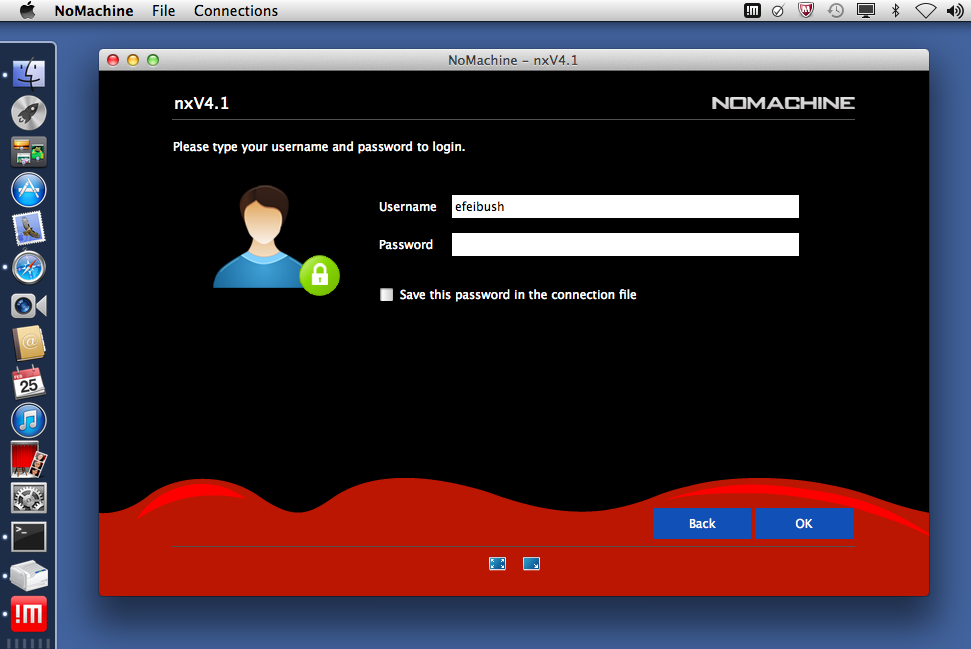971x649 pixels.
Task: Open the File menu
Action: click(163, 11)
